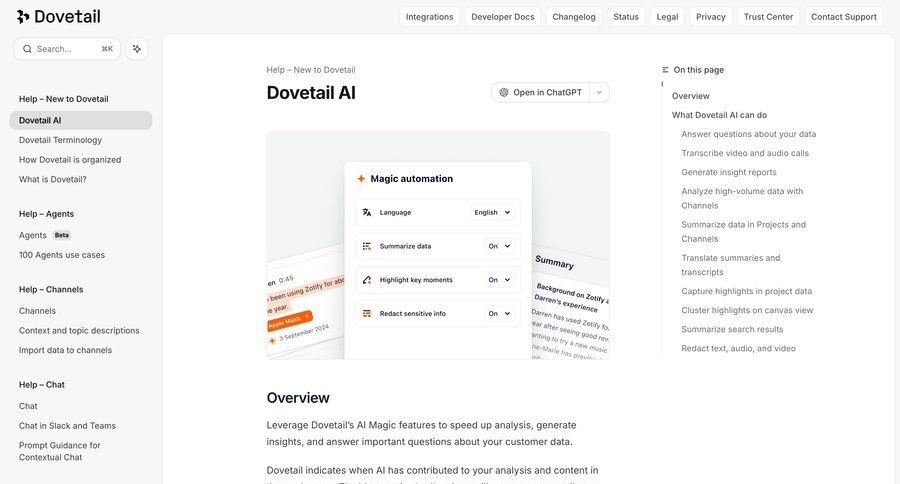The height and width of the screenshot is (484, 900).
Task: Toggle the Highlight key moments On selector
Action: 499,280
